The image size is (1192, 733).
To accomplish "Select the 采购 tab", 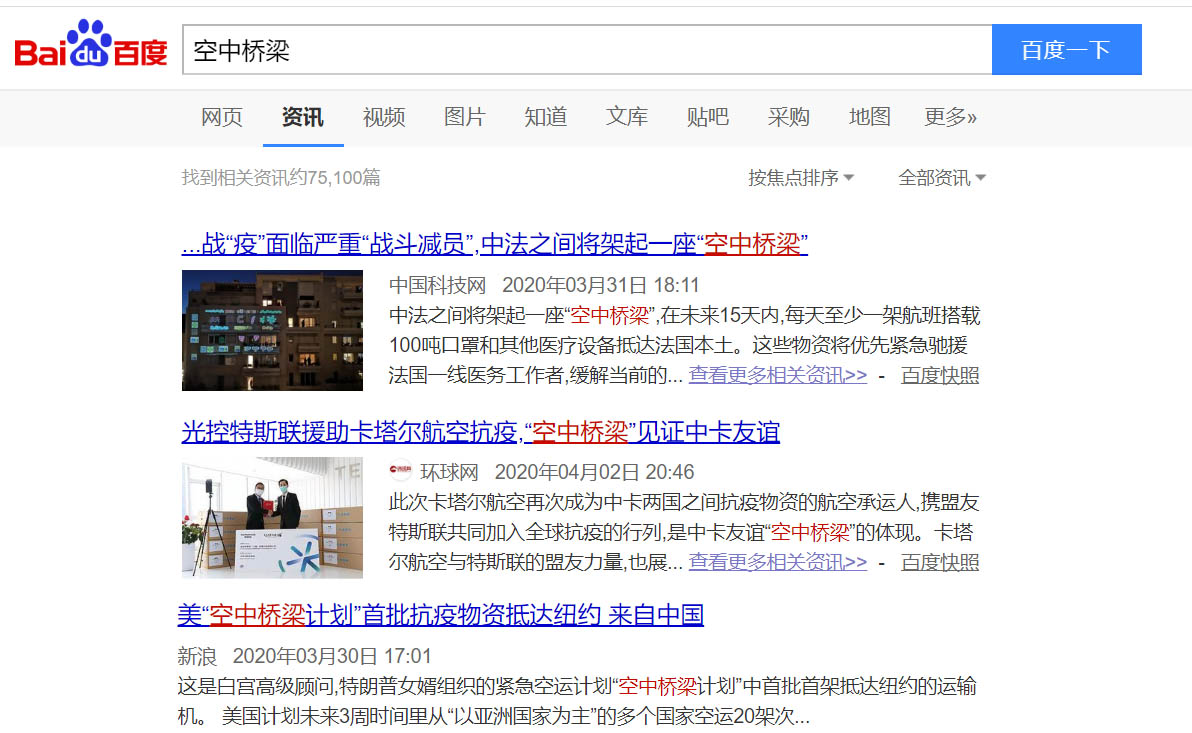I will 788,117.
